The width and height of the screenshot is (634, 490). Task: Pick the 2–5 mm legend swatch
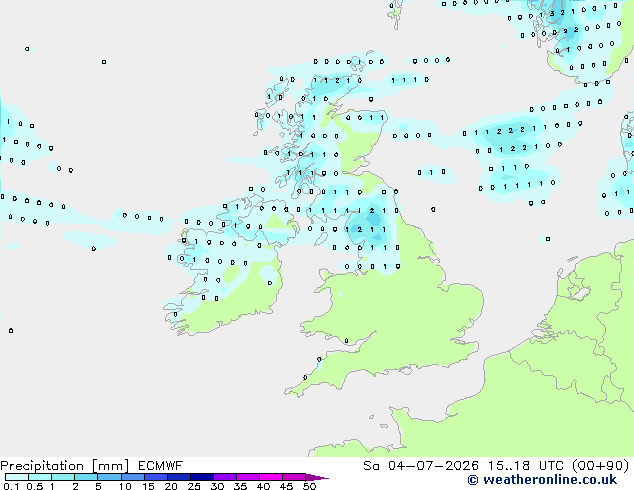tap(86, 477)
